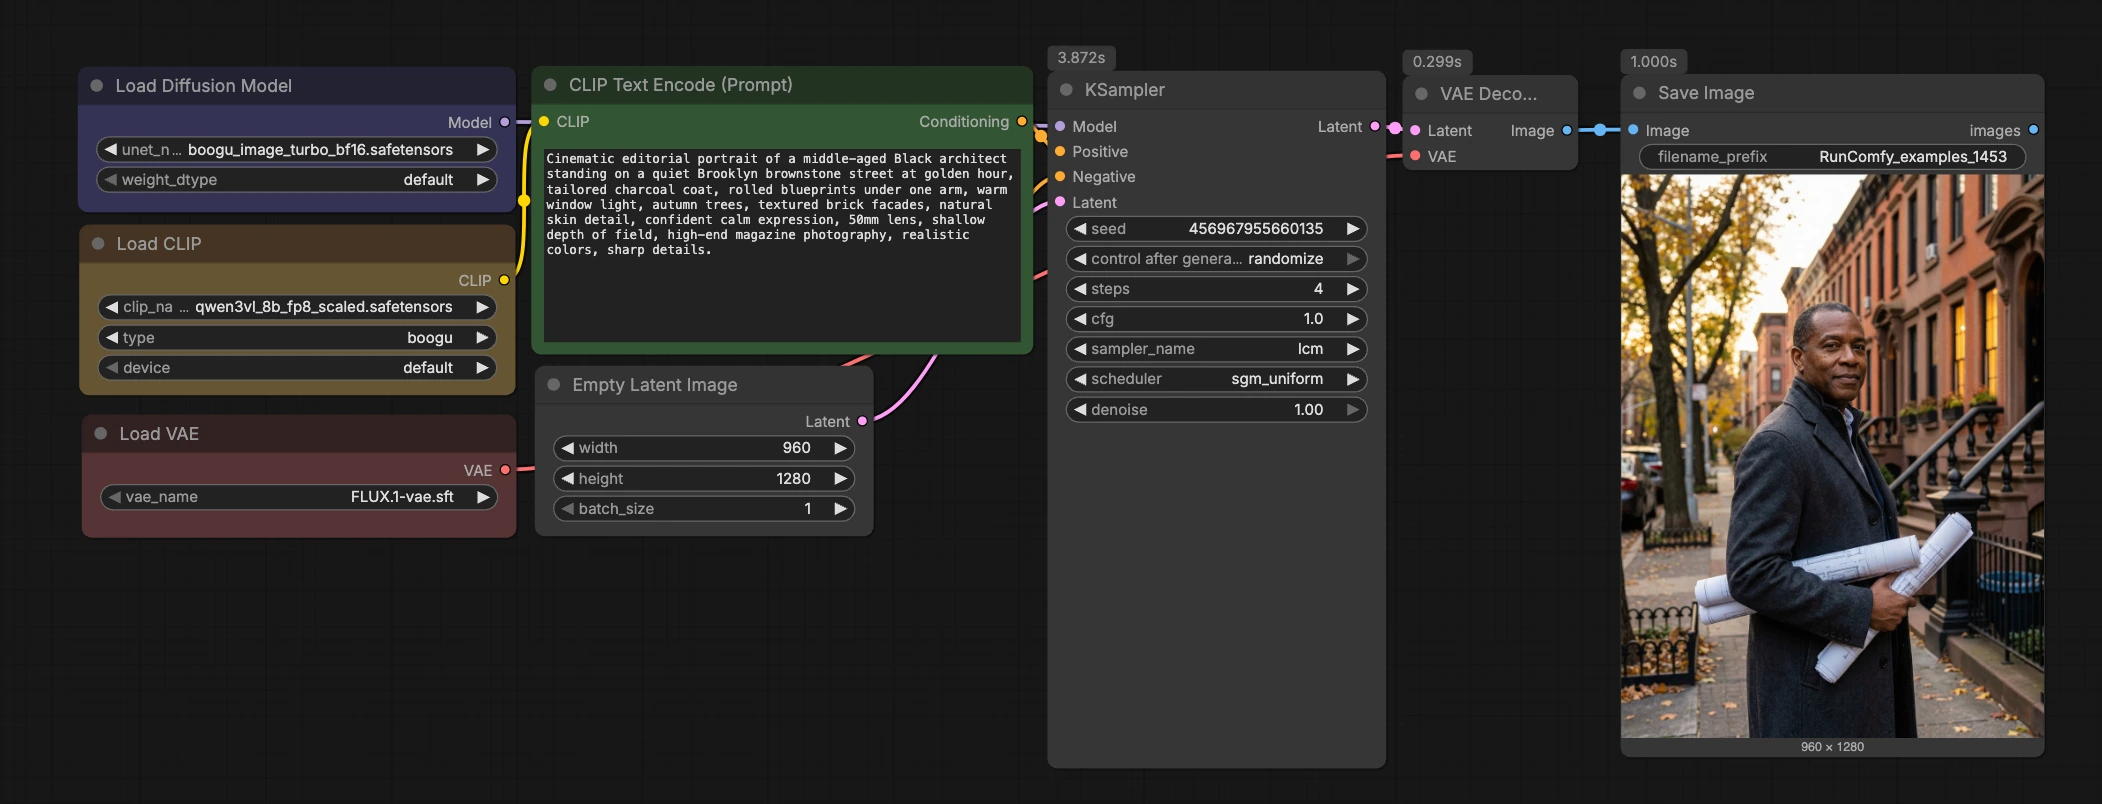
Task: Click Model output socket on Load Diffusion Model
Action: coord(505,122)
